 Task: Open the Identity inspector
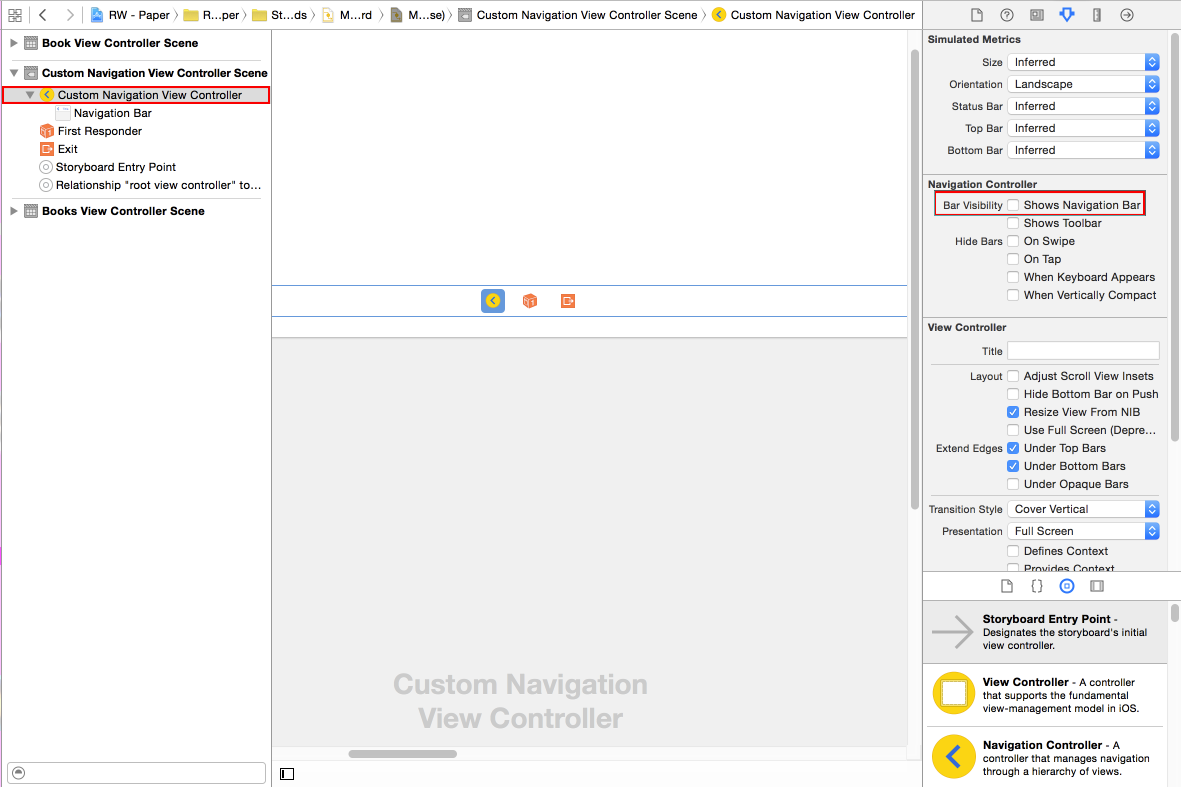coord(1037,15)
